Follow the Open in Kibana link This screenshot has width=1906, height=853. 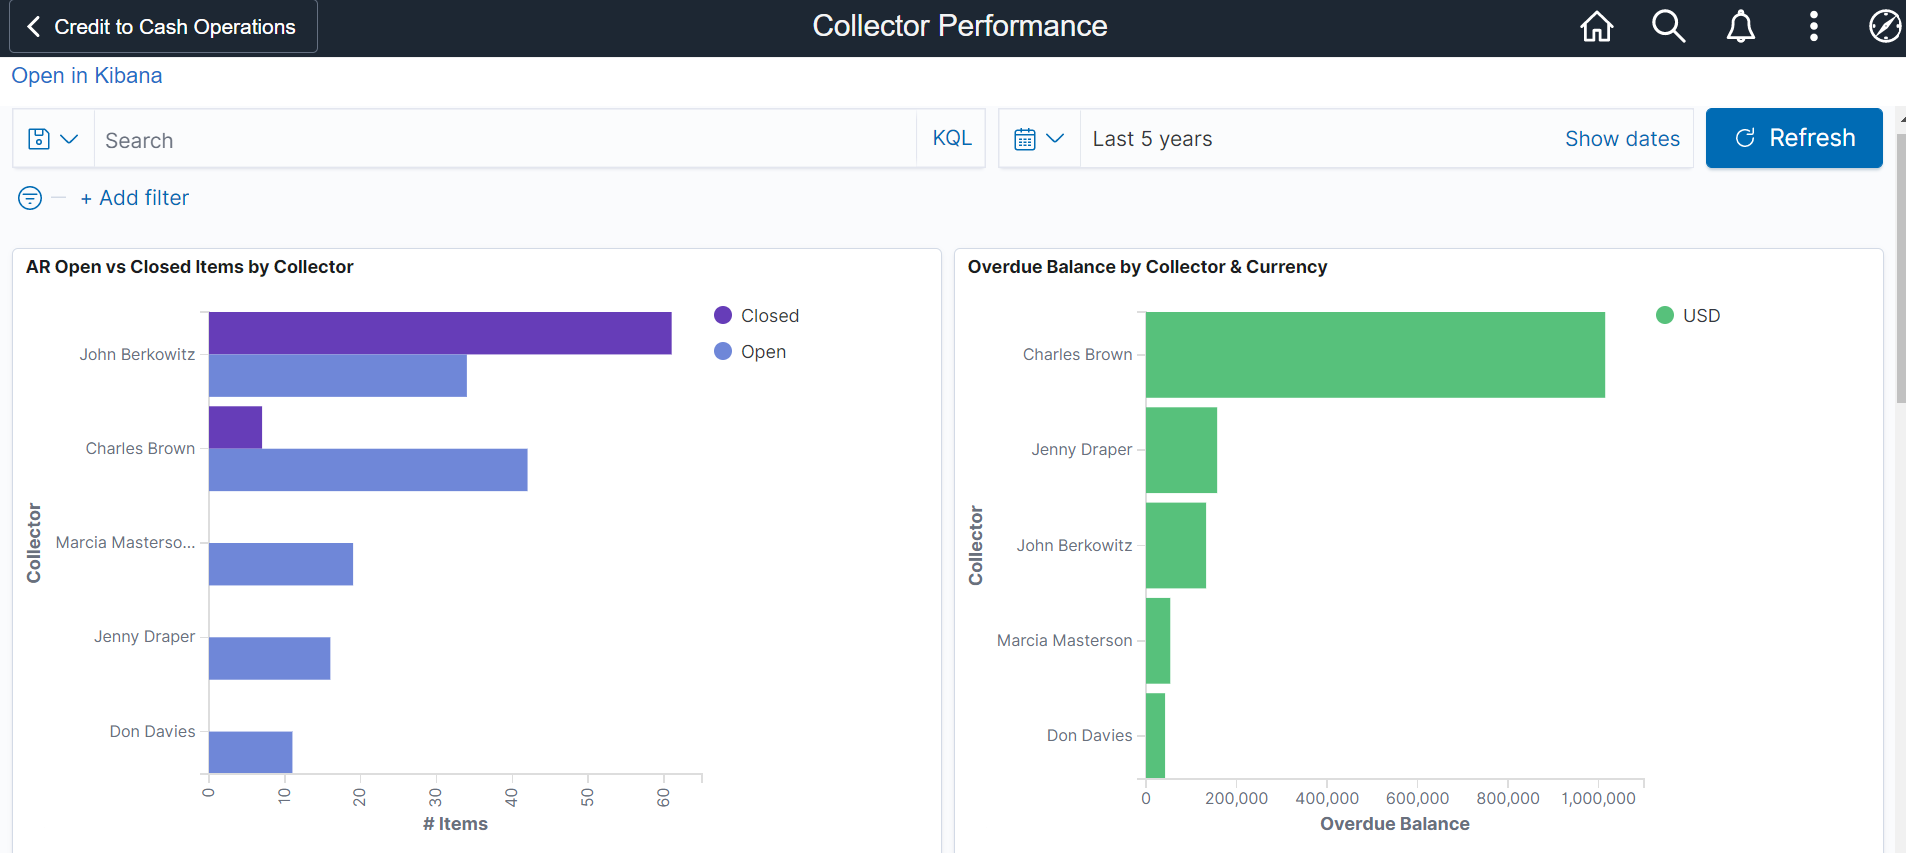87,76
